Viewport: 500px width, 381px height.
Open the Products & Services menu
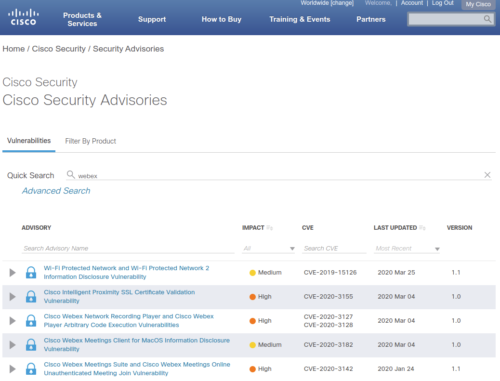pyautogui.click(x=82, y=19)
